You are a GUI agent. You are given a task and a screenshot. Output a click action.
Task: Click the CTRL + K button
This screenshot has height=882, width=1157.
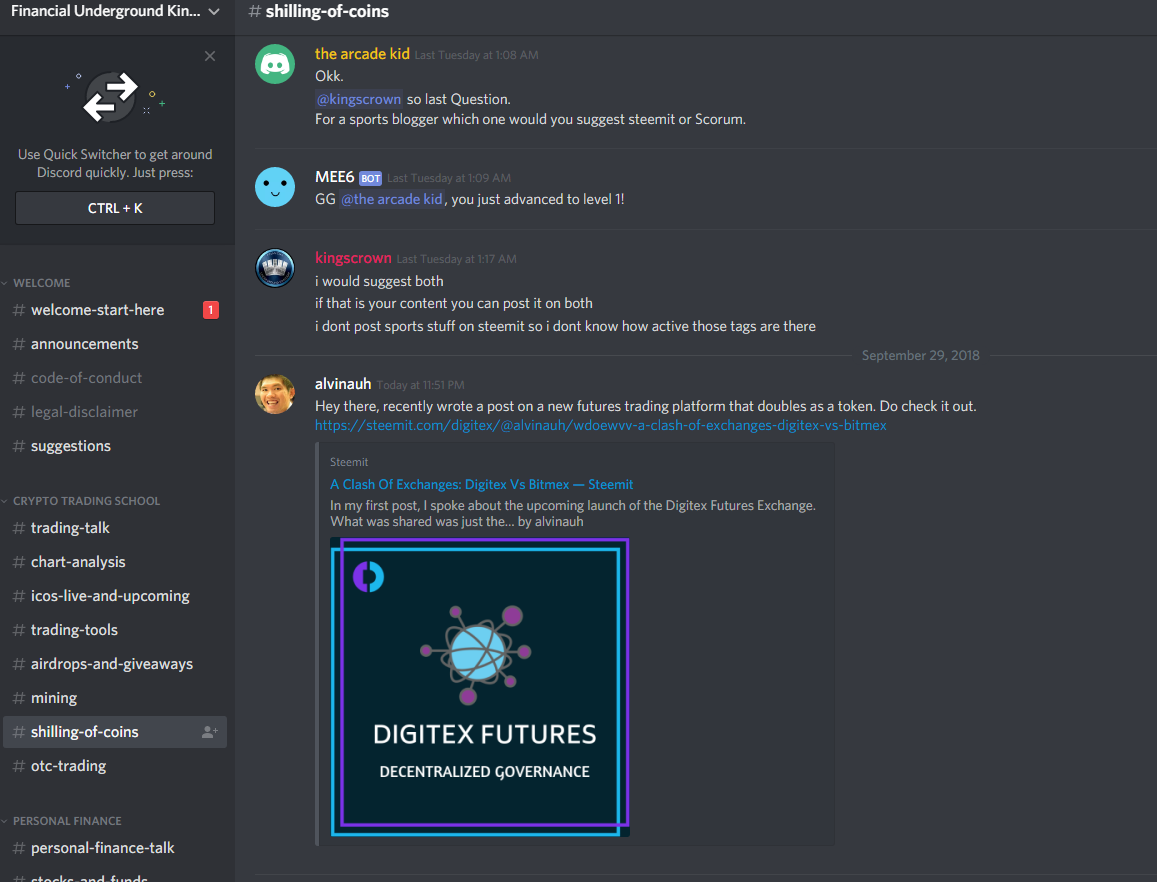115,208
